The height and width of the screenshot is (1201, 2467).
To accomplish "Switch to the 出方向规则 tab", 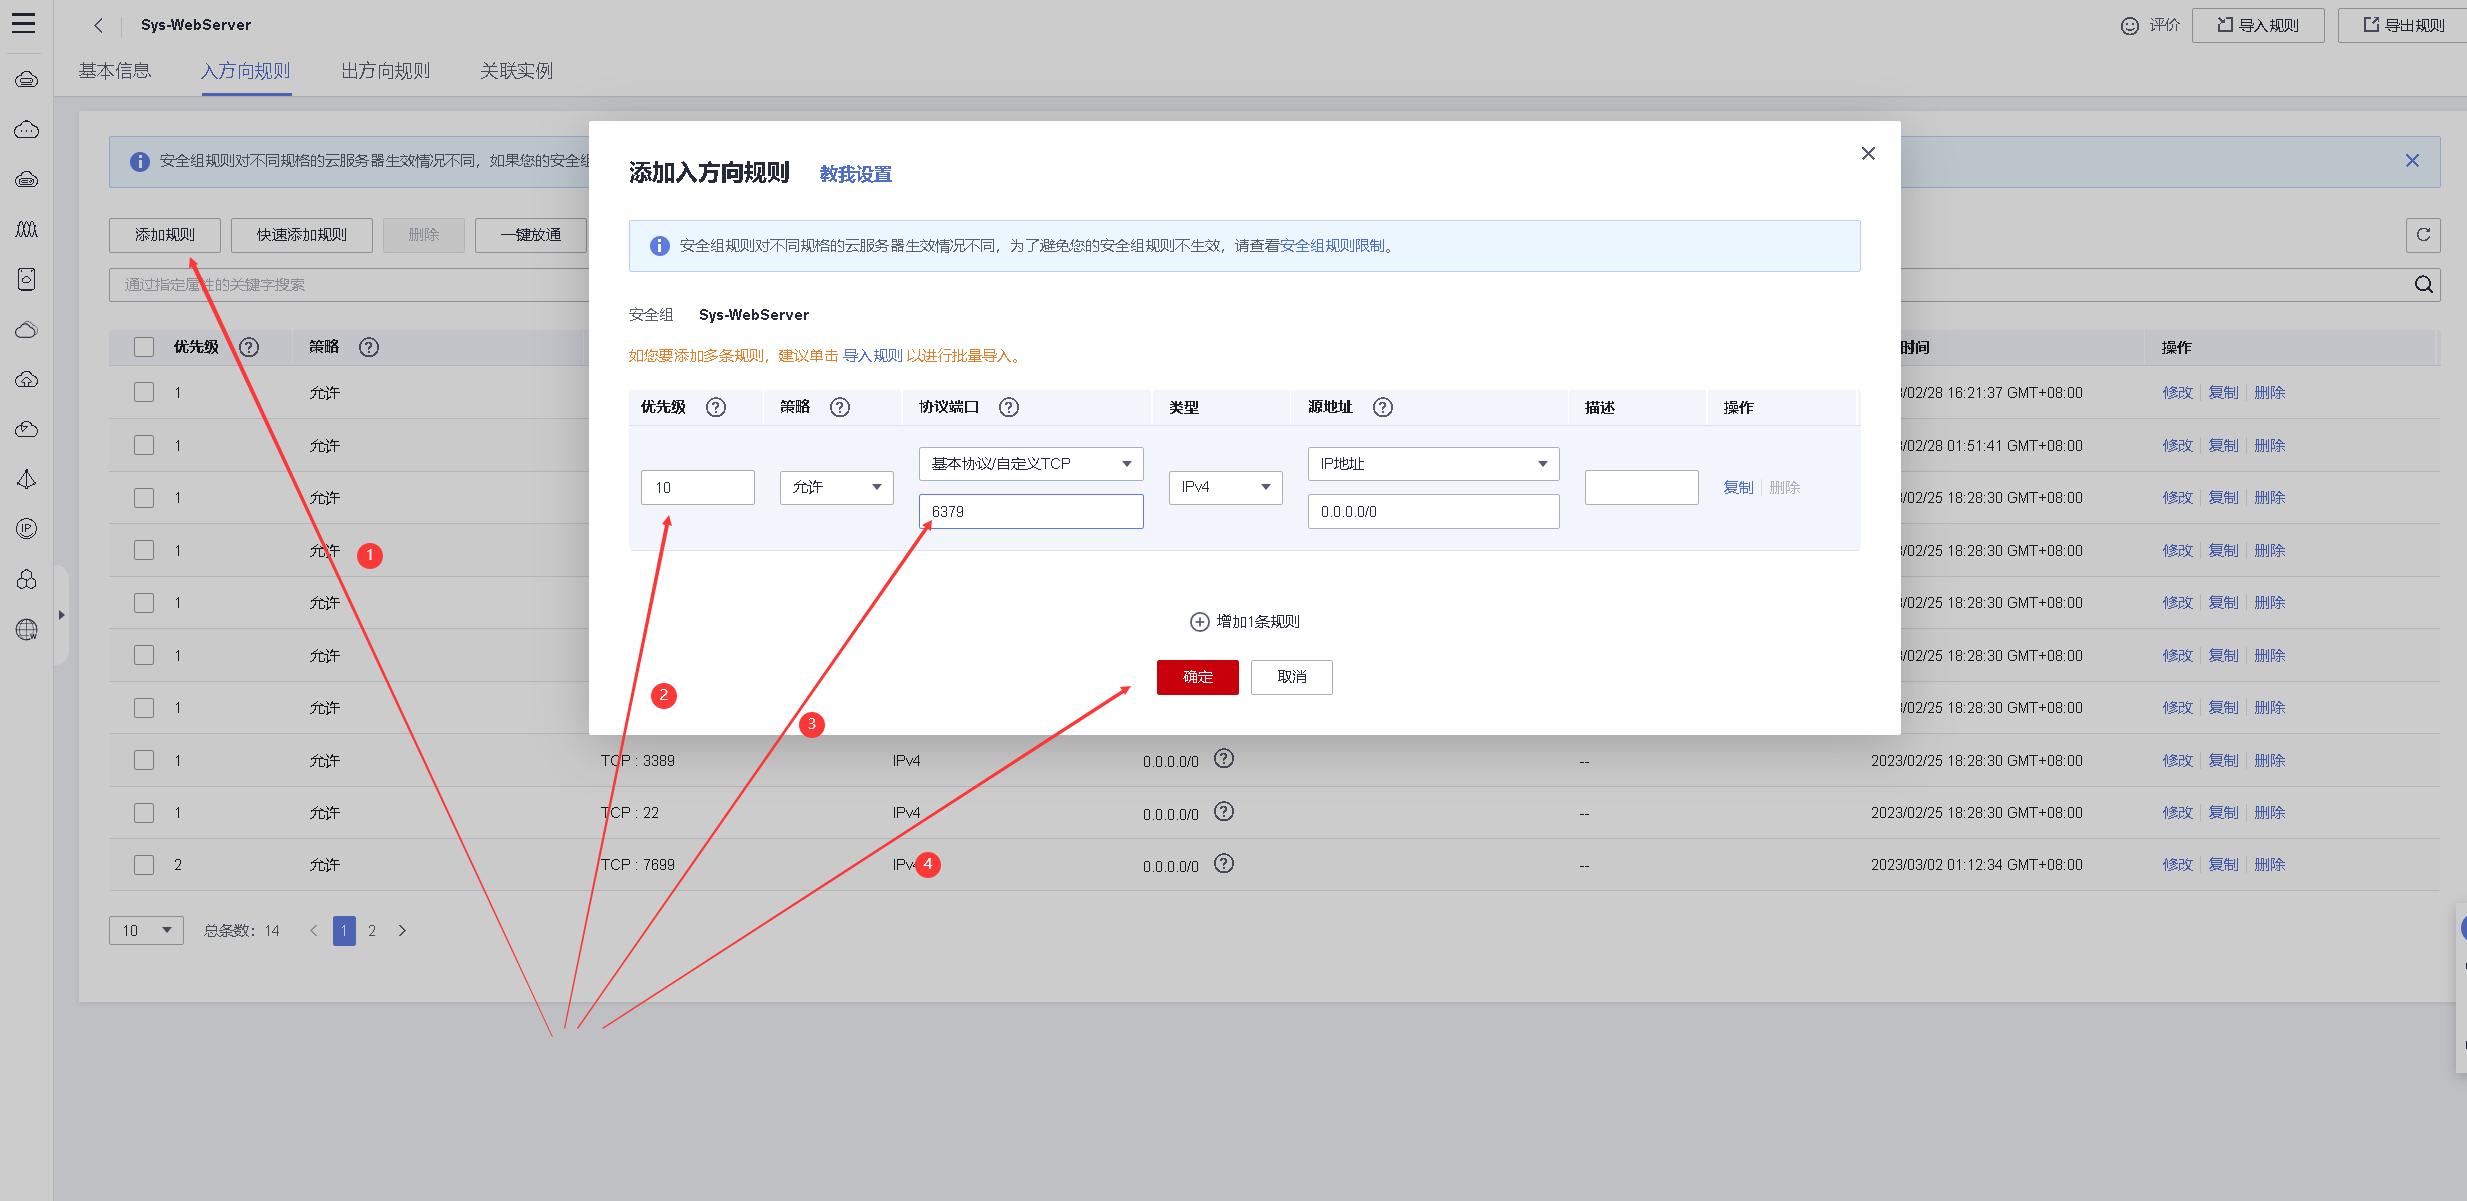I will coord(385,71).
